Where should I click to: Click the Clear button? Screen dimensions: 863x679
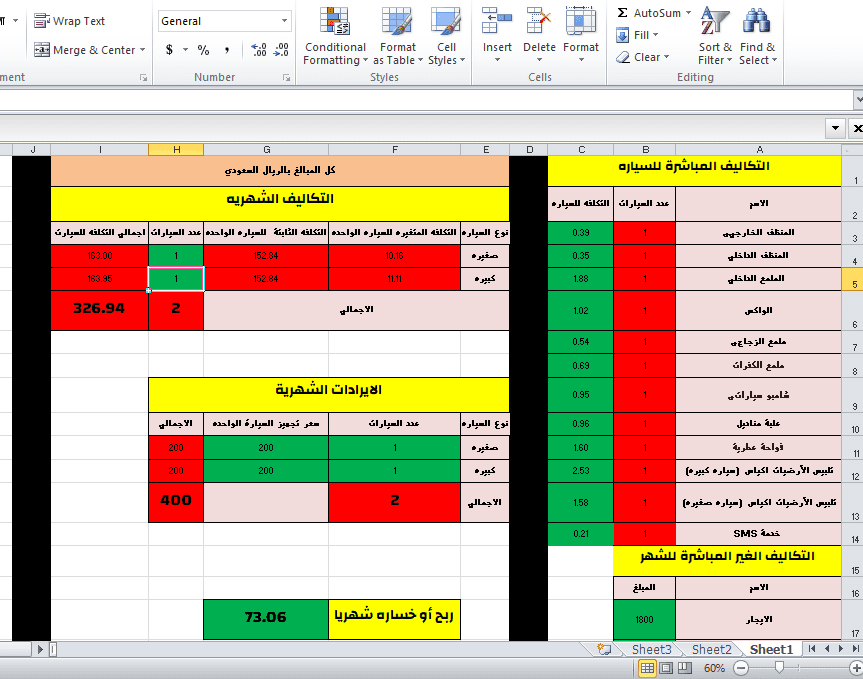642,57
